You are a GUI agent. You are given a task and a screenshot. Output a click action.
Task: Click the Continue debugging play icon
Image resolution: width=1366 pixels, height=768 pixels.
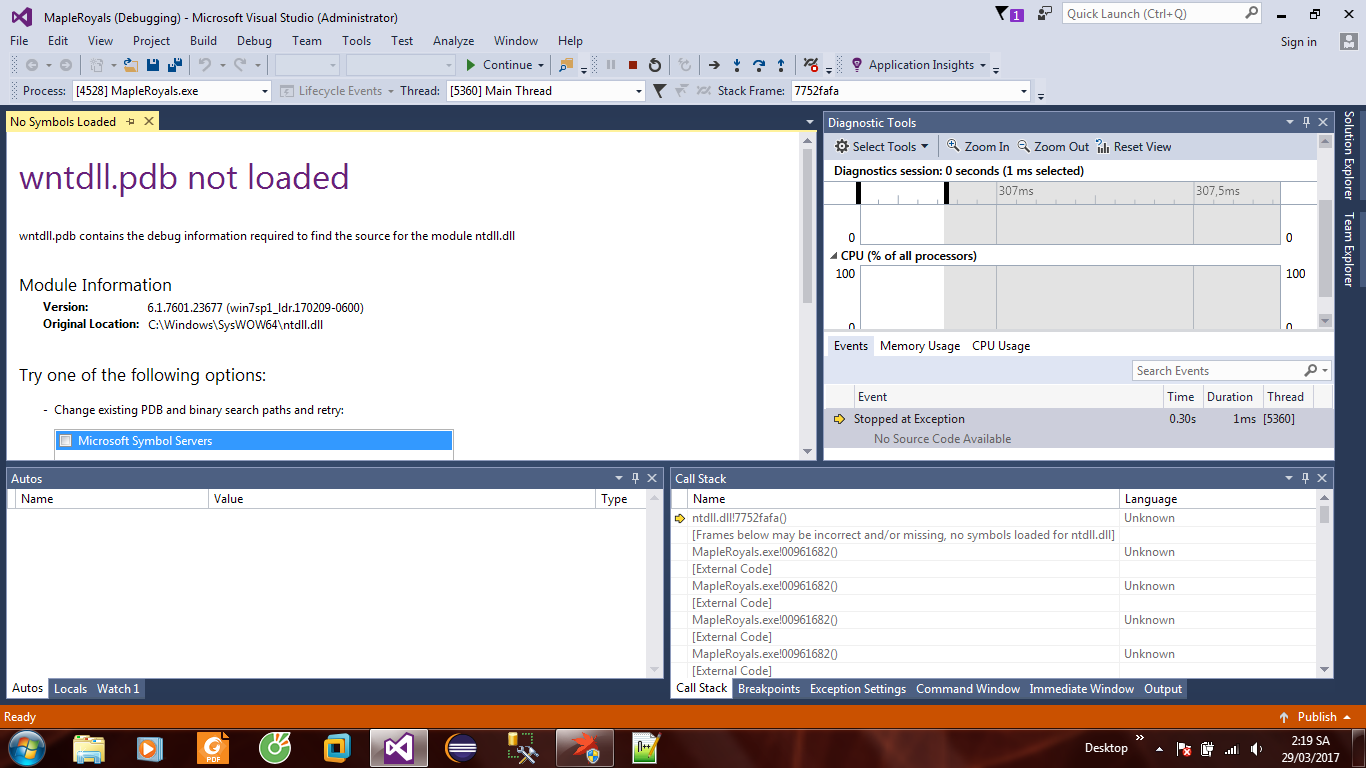tap(471, 65)
